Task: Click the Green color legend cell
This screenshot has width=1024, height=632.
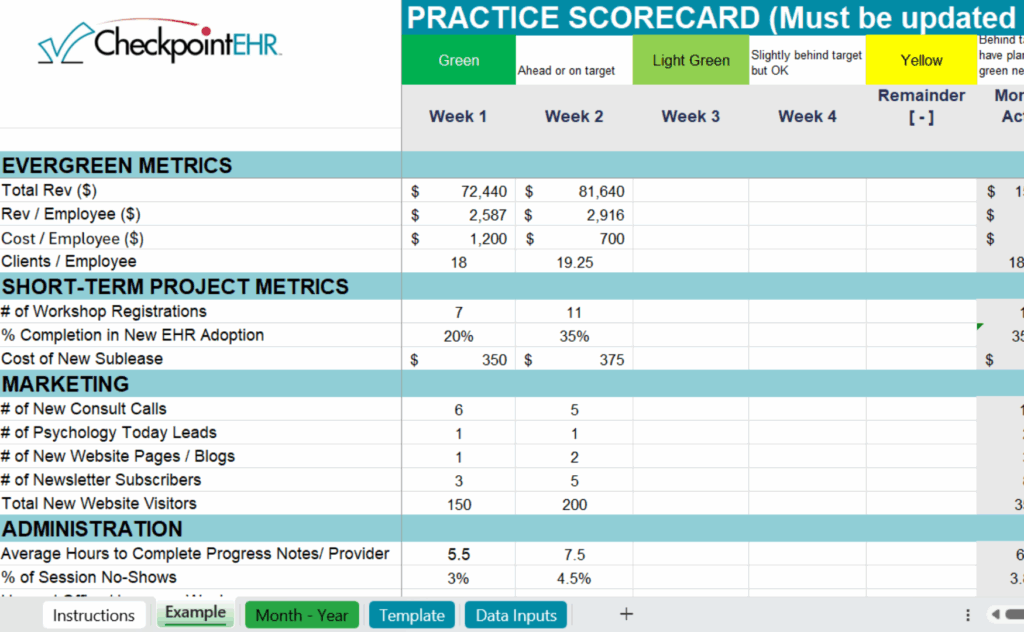Action: click(x=458, y=61)
